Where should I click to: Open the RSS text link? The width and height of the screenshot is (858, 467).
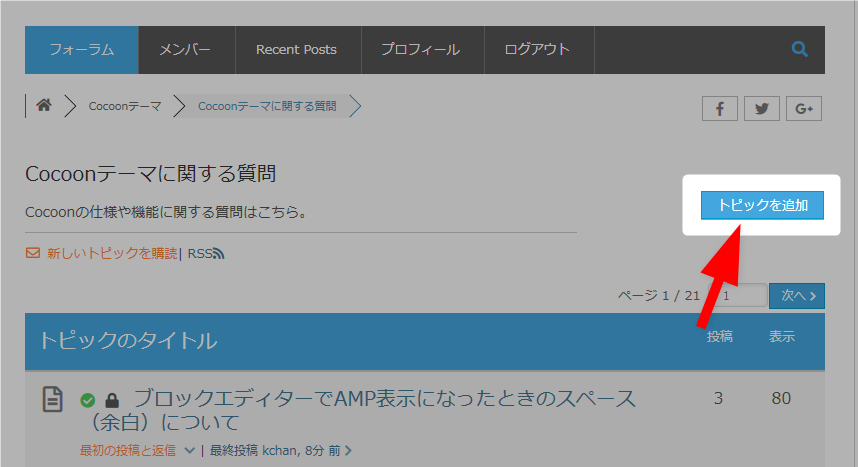pyautogui.click(x=200, y=253)
